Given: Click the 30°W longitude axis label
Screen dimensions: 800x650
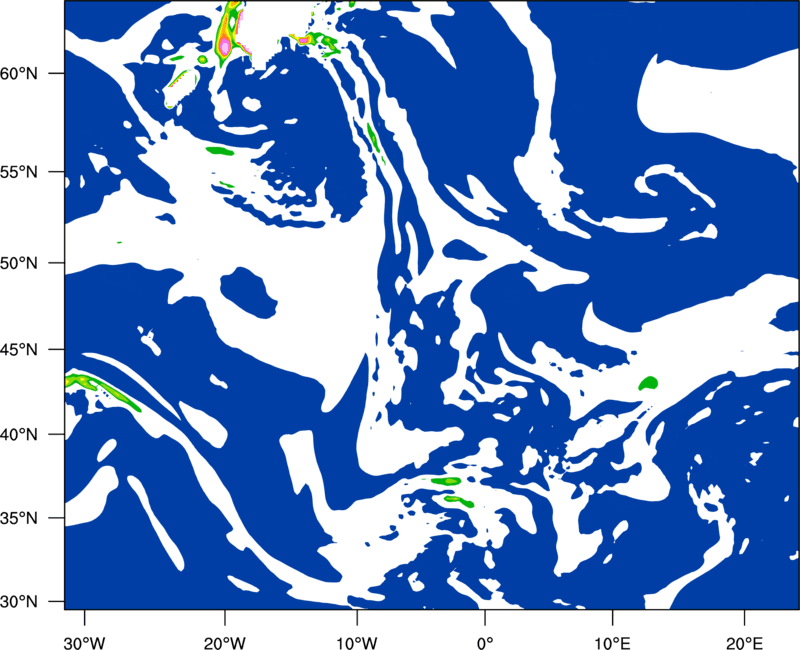Looking at the screenshot, I should 84,642.
